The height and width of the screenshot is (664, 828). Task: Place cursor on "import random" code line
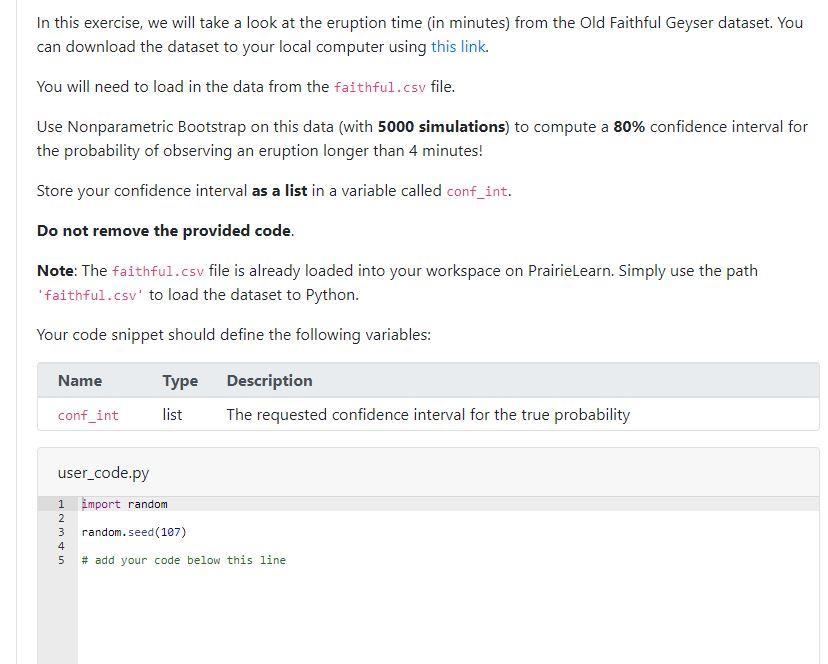tap(125, 504)
